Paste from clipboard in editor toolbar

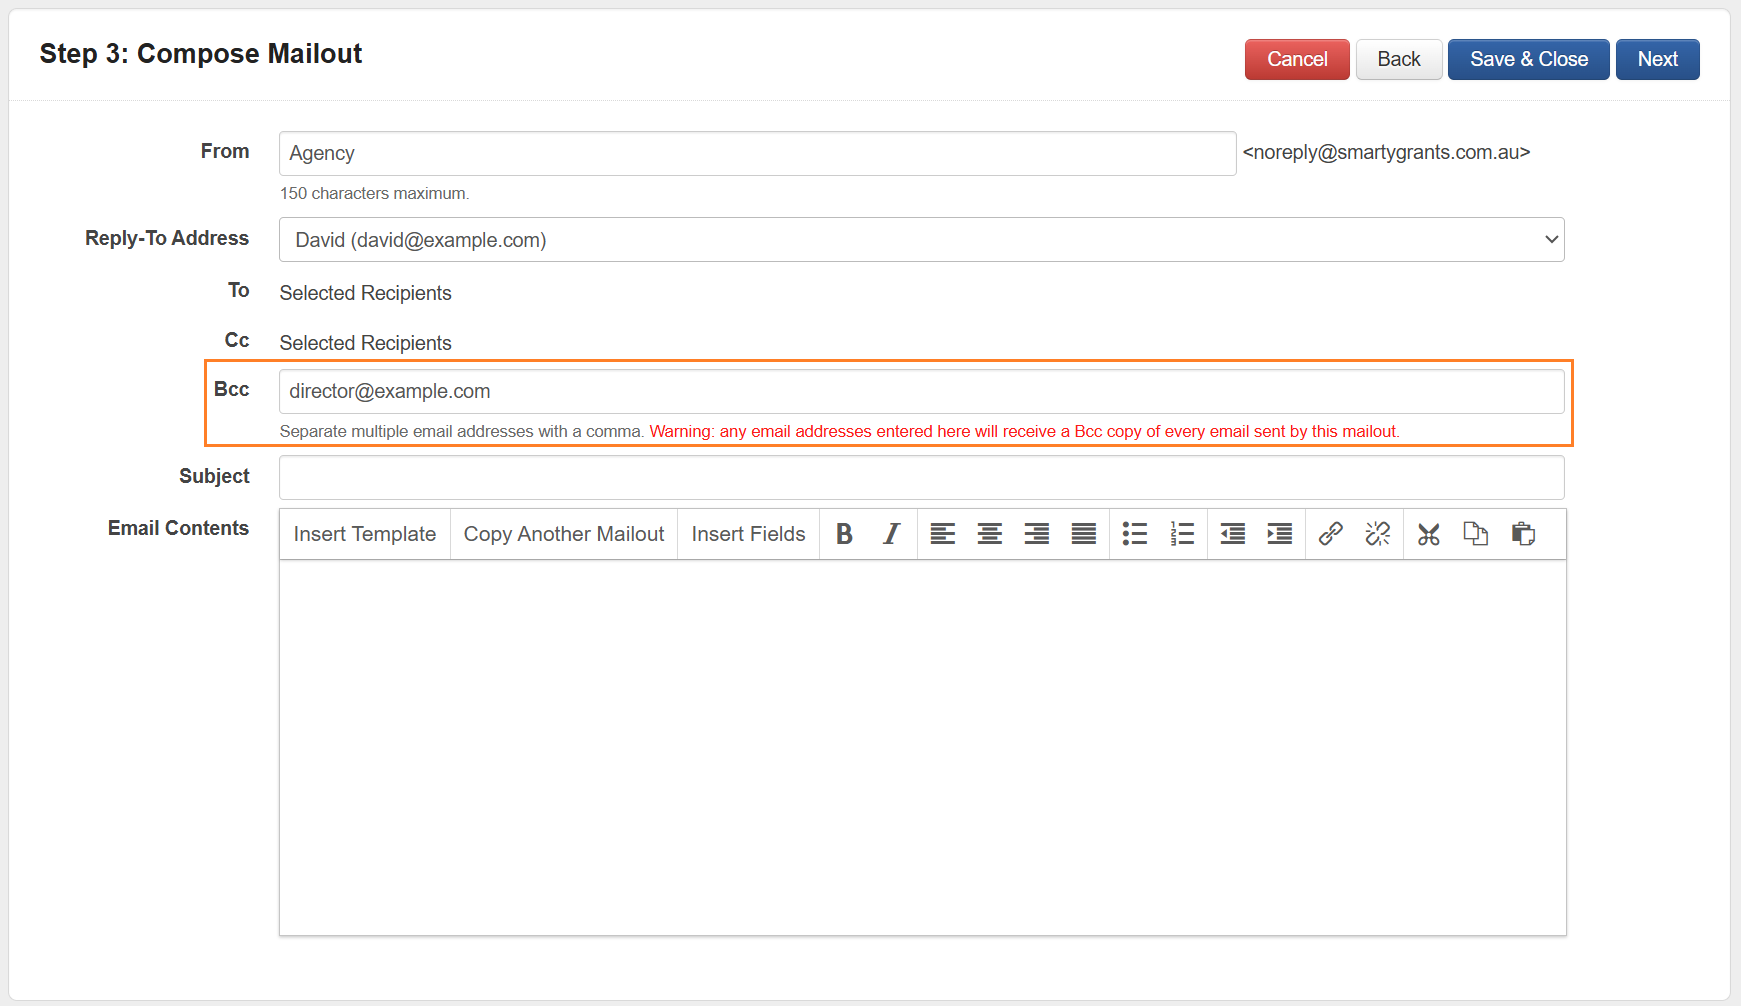[x=1523, y=534]
